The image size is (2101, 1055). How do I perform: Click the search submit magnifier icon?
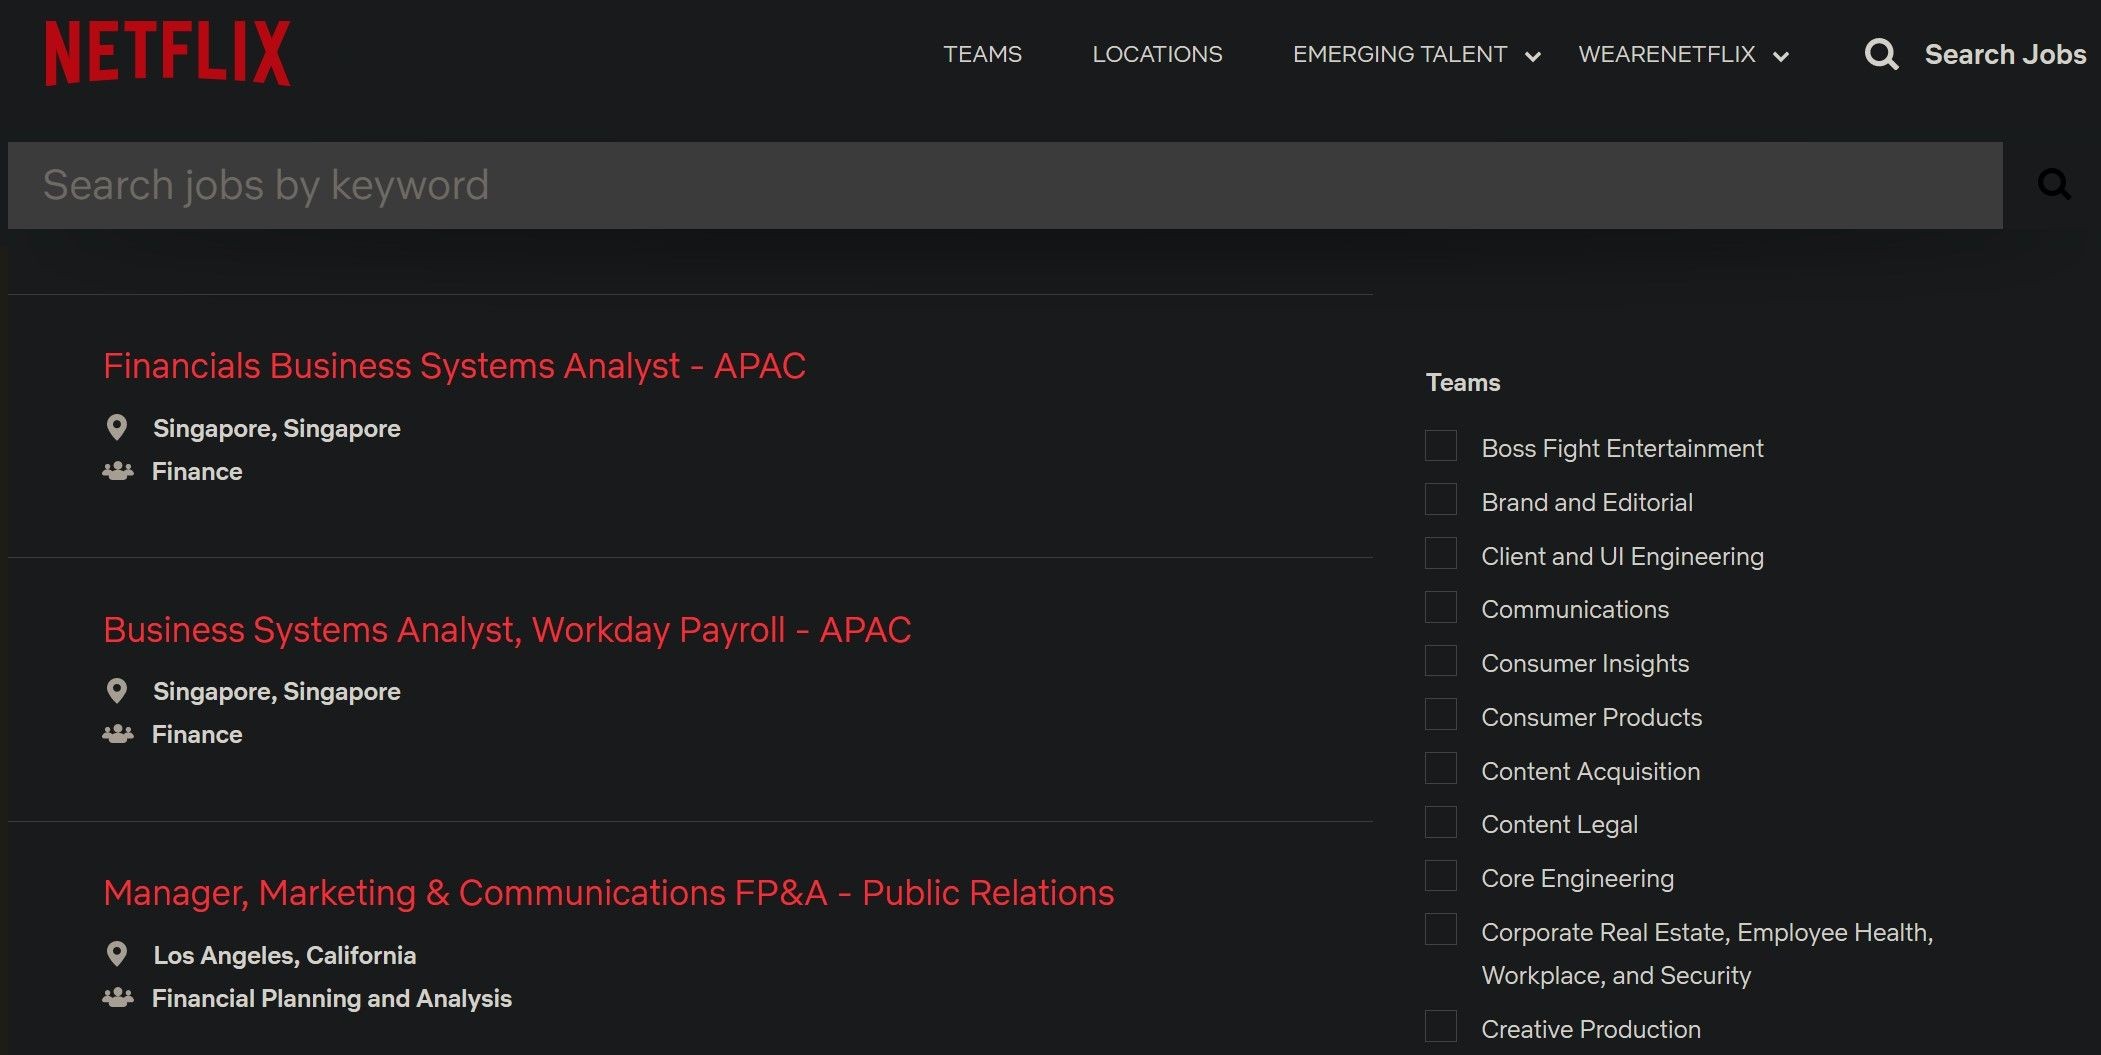coord(2054,184)
